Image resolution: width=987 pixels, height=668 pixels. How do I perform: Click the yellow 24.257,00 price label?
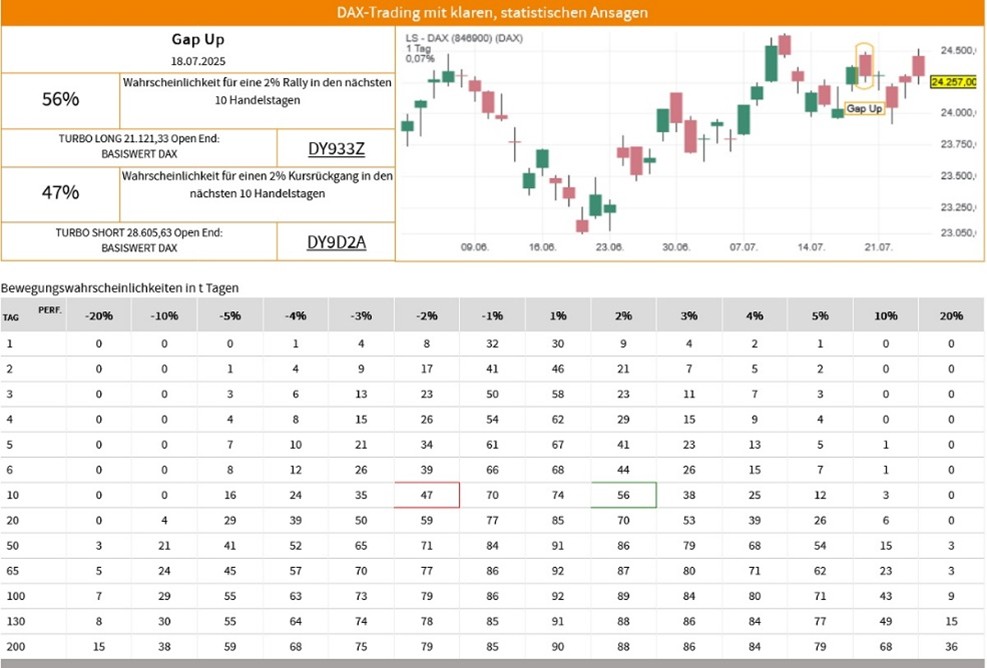point(954,82)
